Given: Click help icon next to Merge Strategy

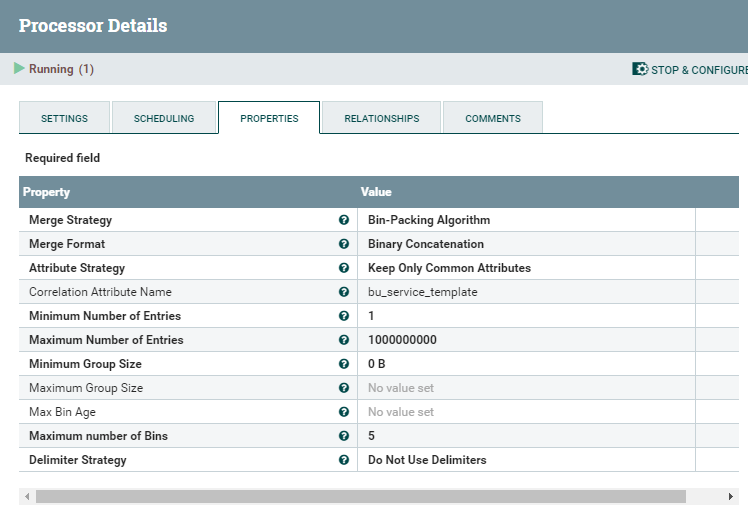Looking at the screenshot, I should (x=344, y=220).
